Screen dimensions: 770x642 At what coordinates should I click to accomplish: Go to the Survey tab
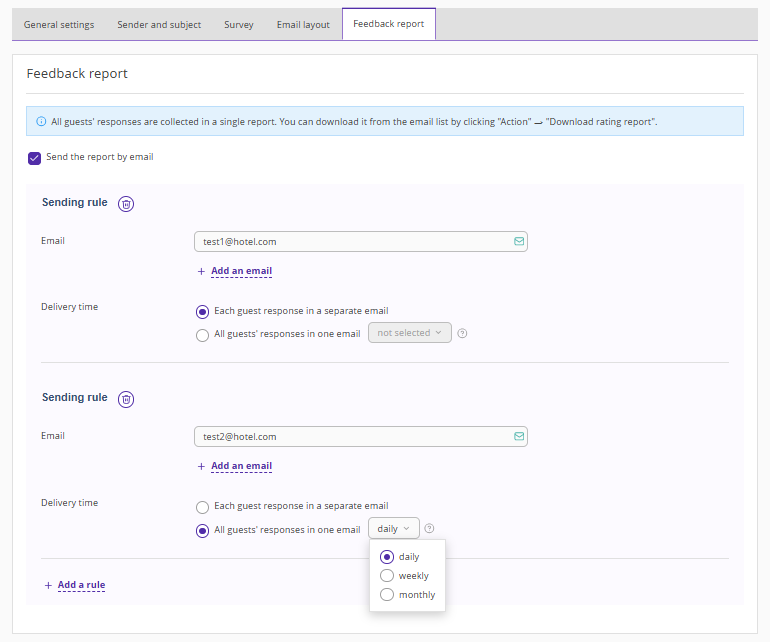(x=239, y=25)
